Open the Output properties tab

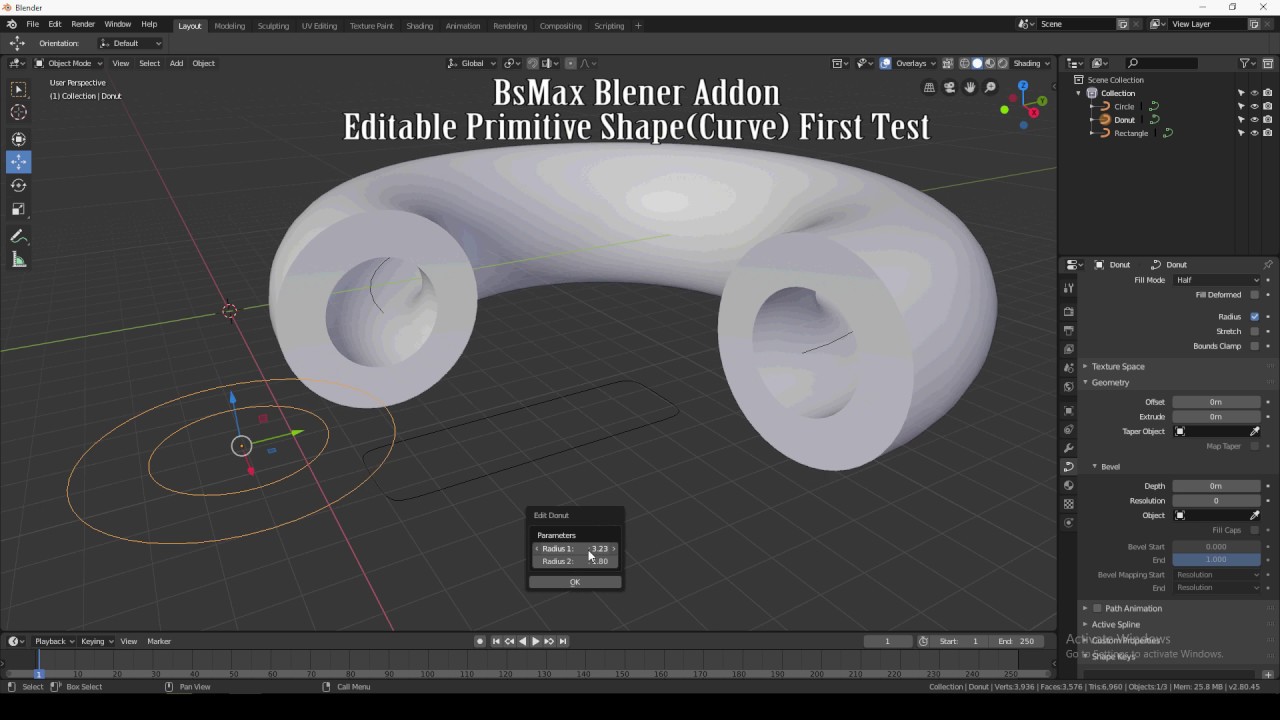[1069, 331]
